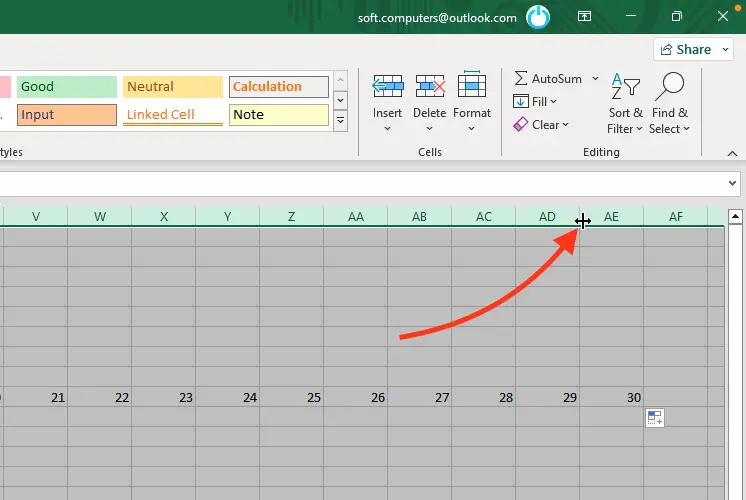Apply the Good cell style
This screenshot has height=500, width=746.
[x=65, y=87]
